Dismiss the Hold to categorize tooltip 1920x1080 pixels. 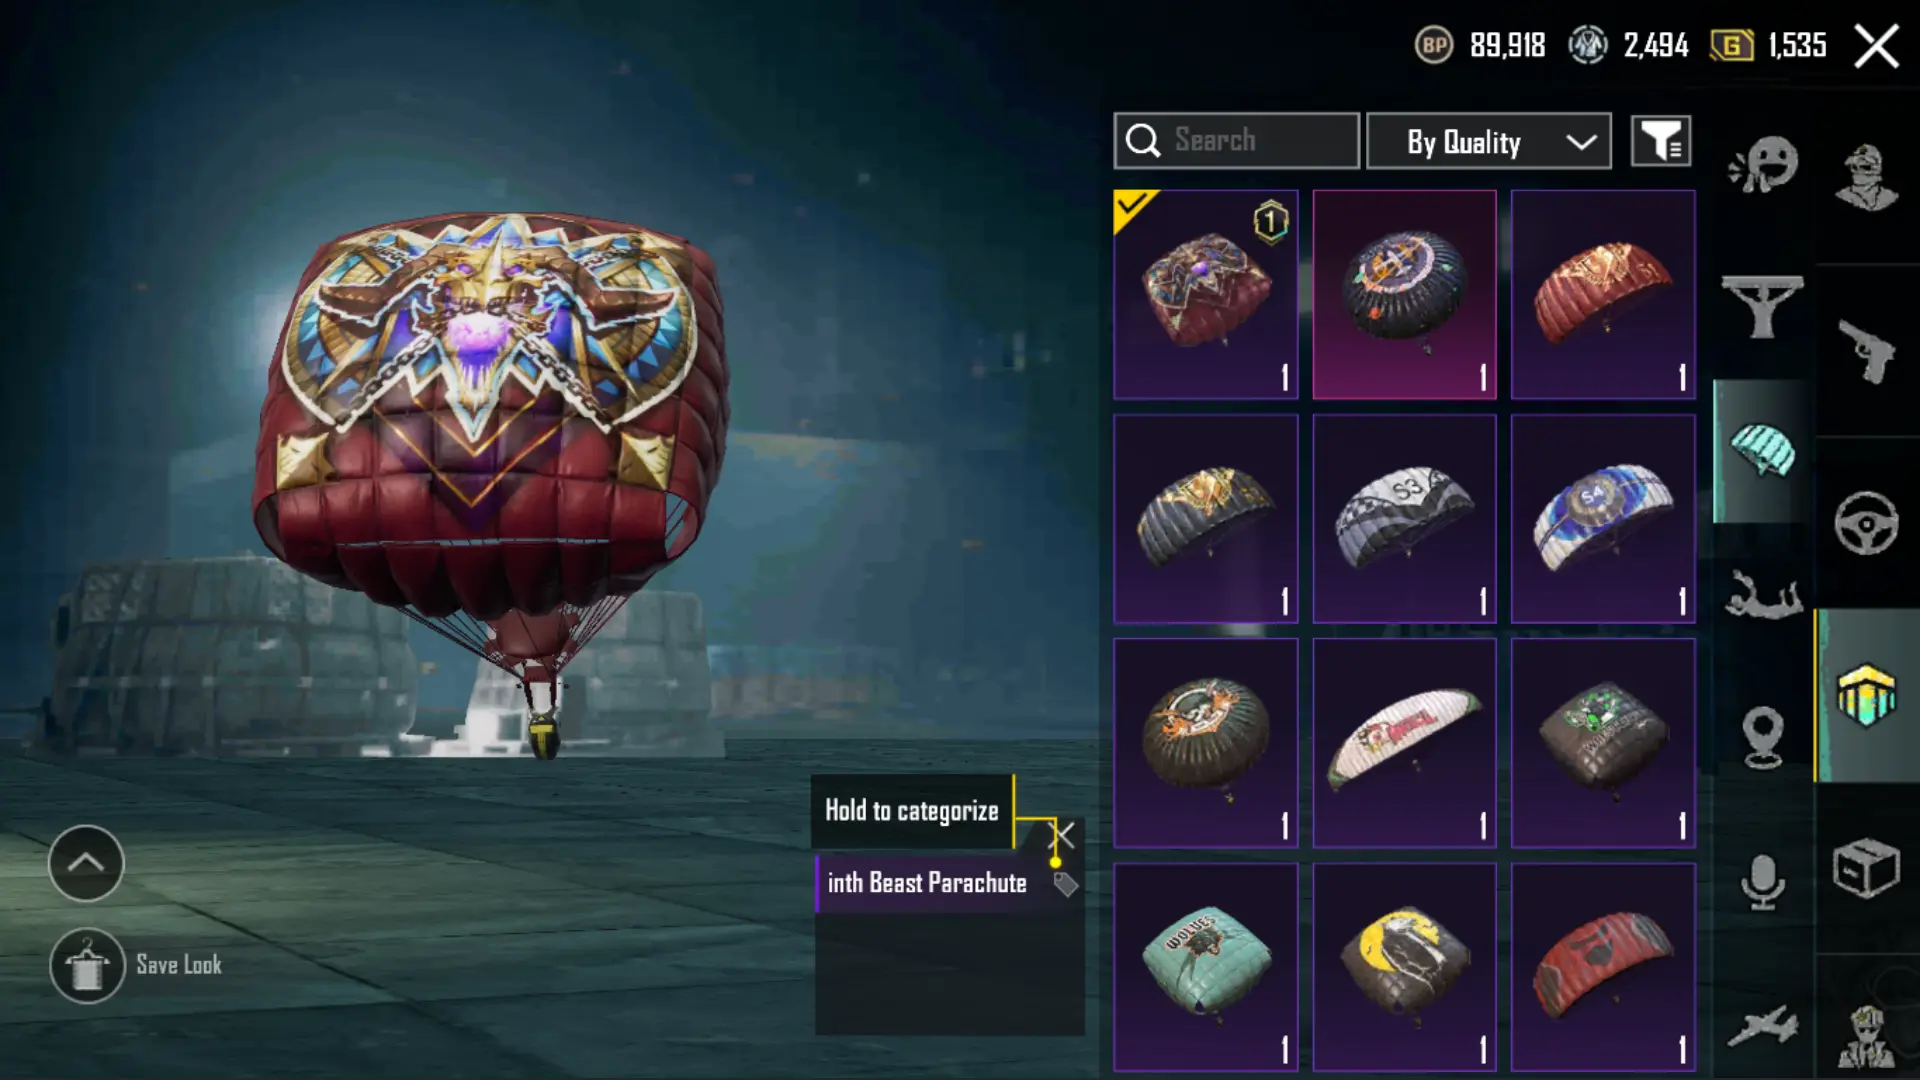(x=1062, y=835)
